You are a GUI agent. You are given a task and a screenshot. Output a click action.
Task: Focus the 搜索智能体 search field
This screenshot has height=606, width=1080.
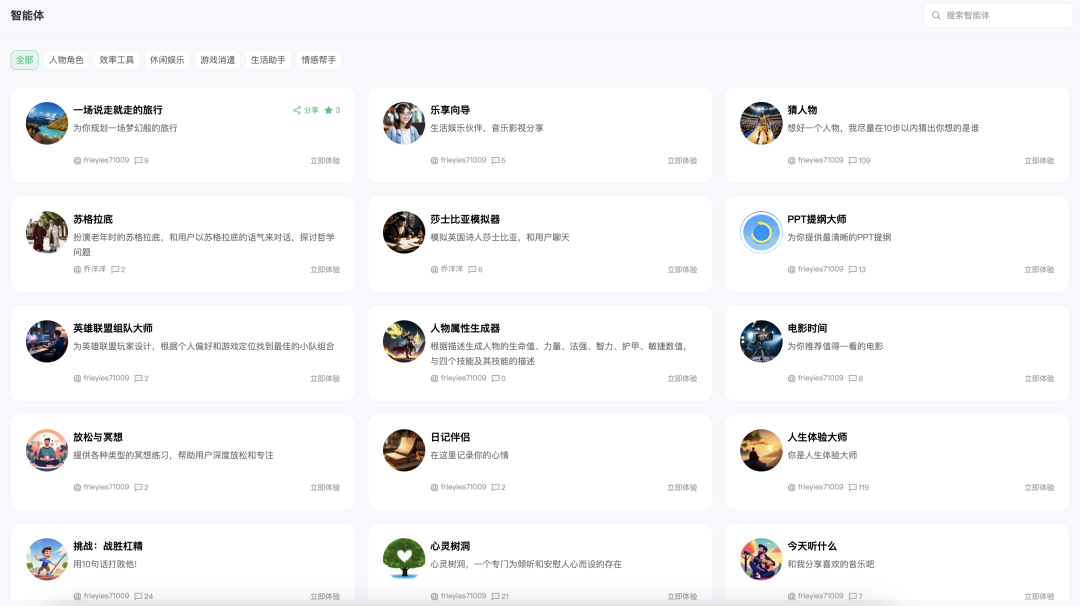click(x=998, y=15)
